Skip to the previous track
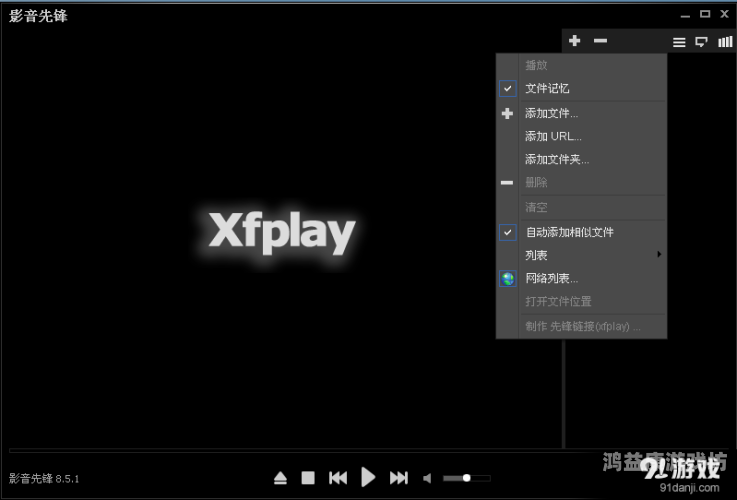 click(338, 478)
